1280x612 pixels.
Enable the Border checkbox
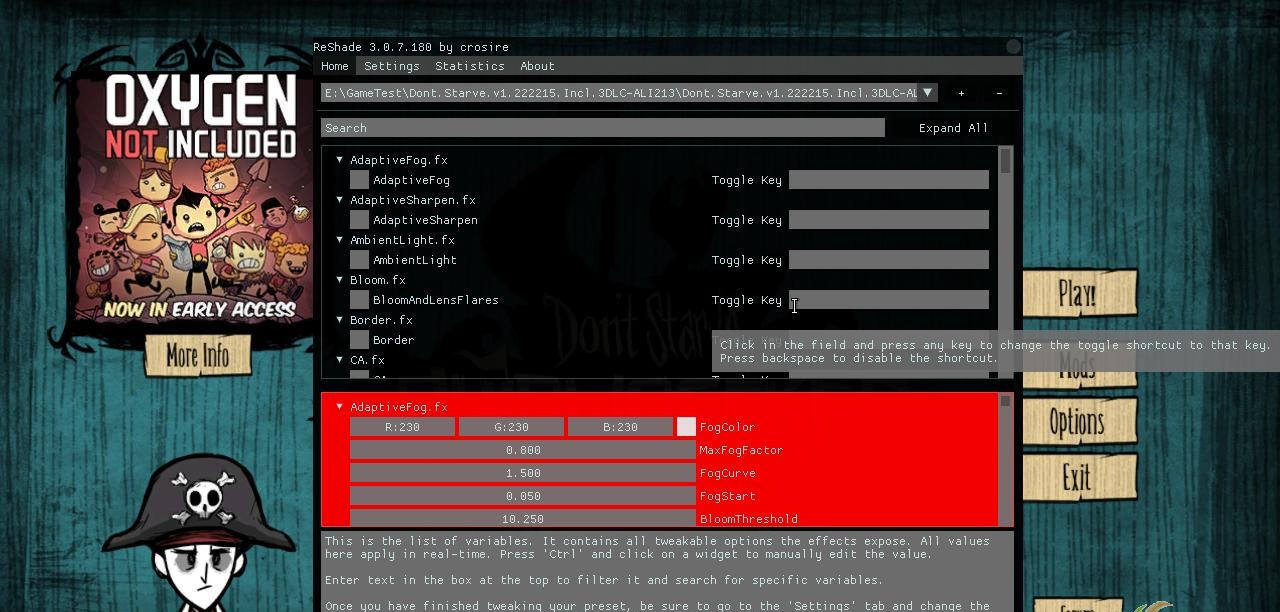[359, 340]
